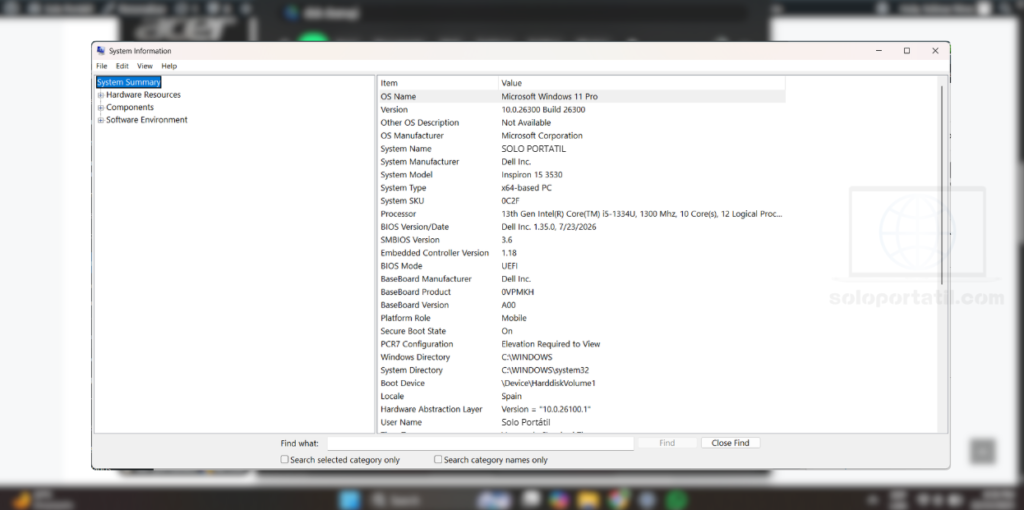1024x510 pixels.
Task: Enable Search category names only checkbox
Action: pos(438,460)
